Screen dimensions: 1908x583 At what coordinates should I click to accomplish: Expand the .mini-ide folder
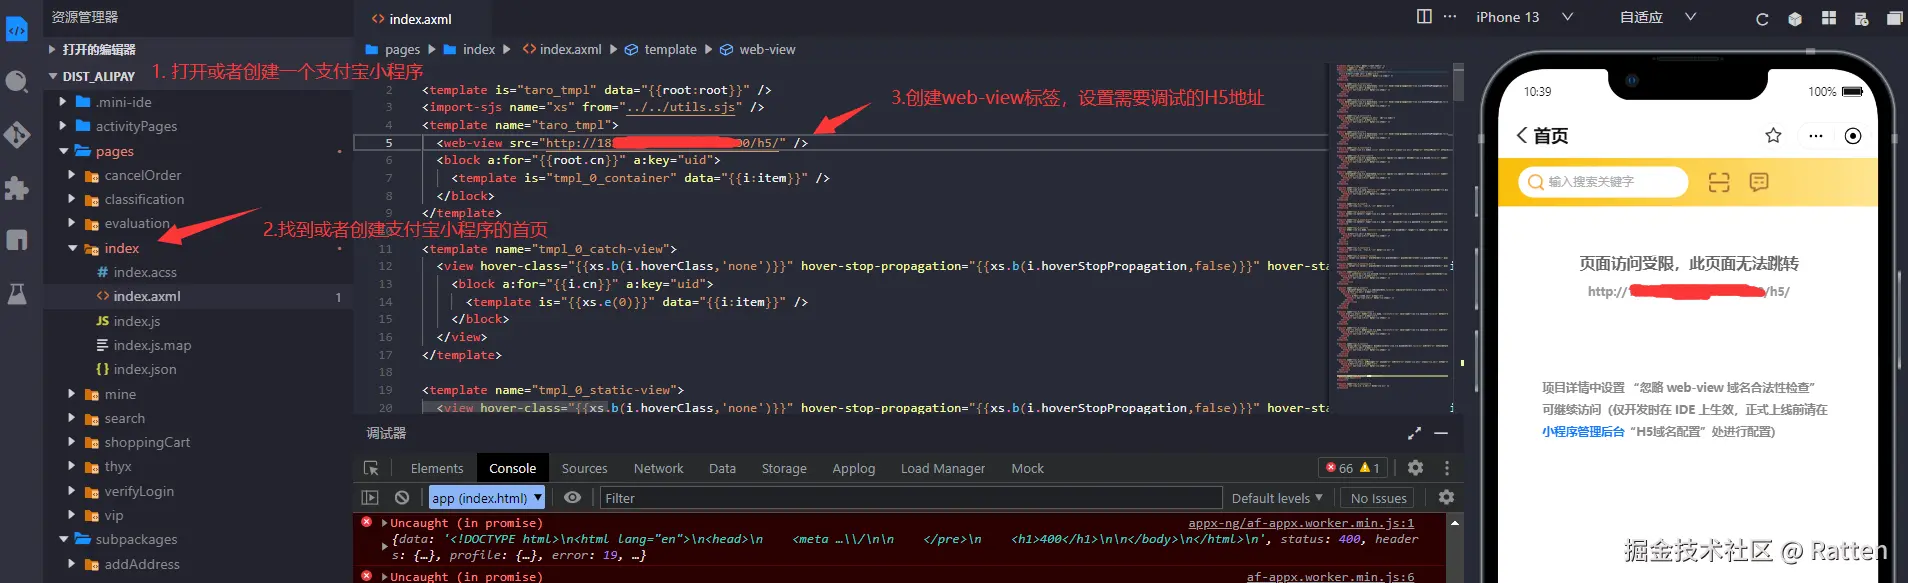point(63,102)
